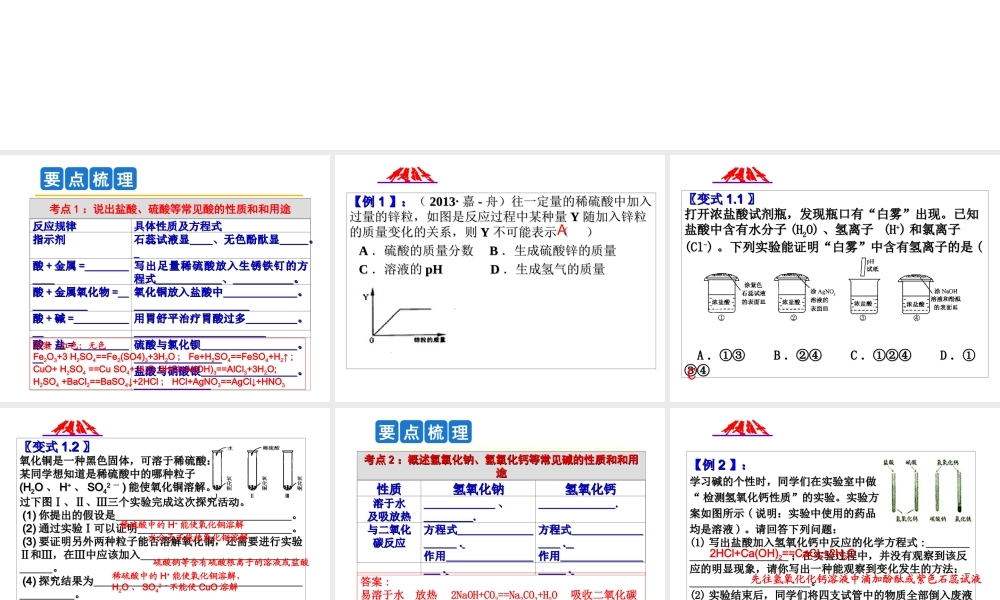Click the line '(1) 你提出的假设是'
This screenshot has height=600, width=1000.
[69, 515]
